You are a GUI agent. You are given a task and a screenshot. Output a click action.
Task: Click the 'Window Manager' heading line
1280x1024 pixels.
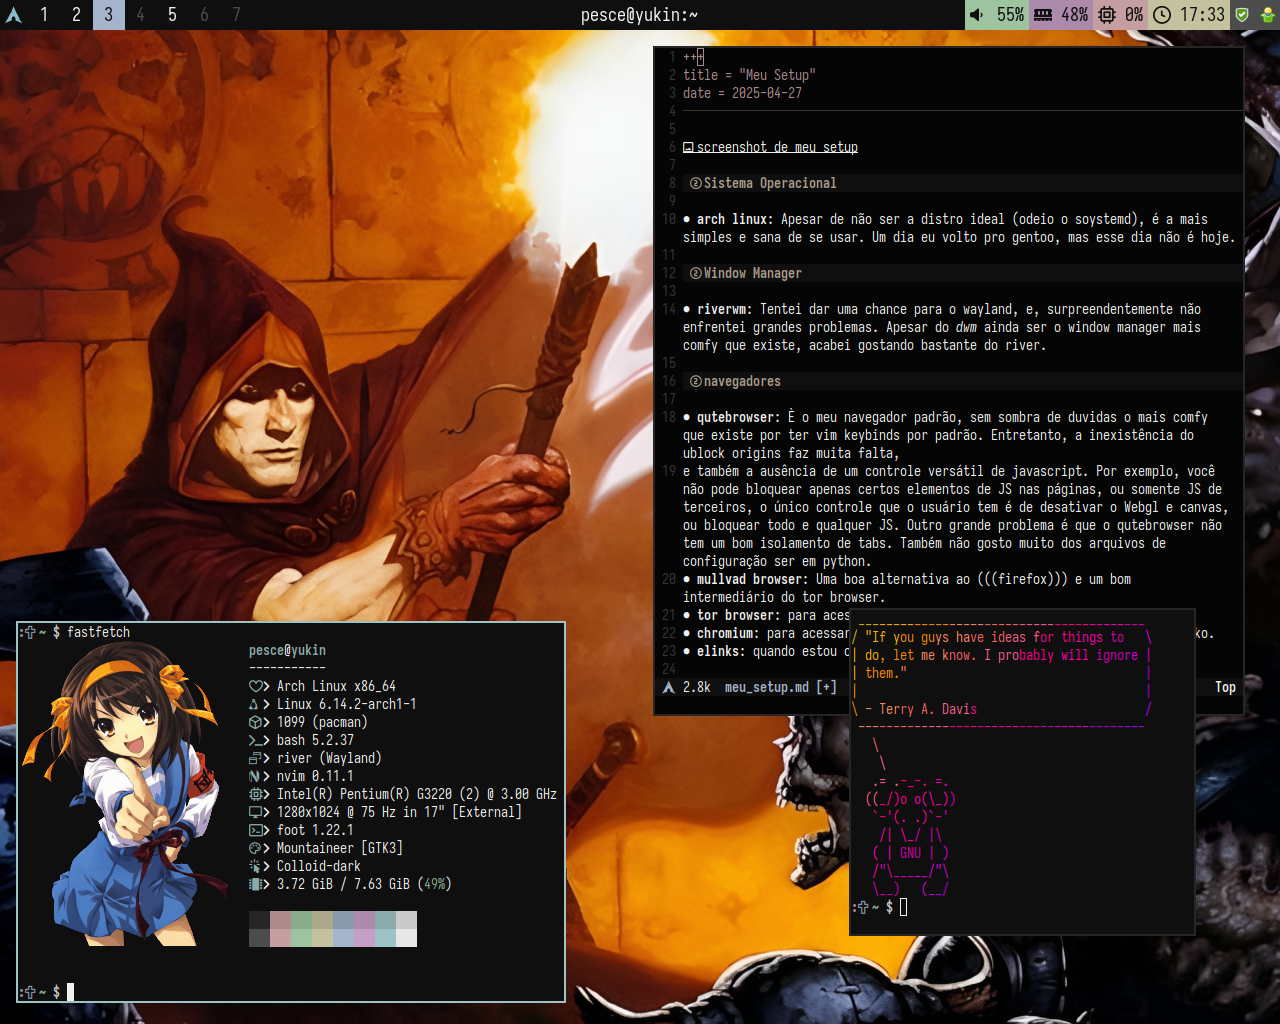tap(752, 273)
